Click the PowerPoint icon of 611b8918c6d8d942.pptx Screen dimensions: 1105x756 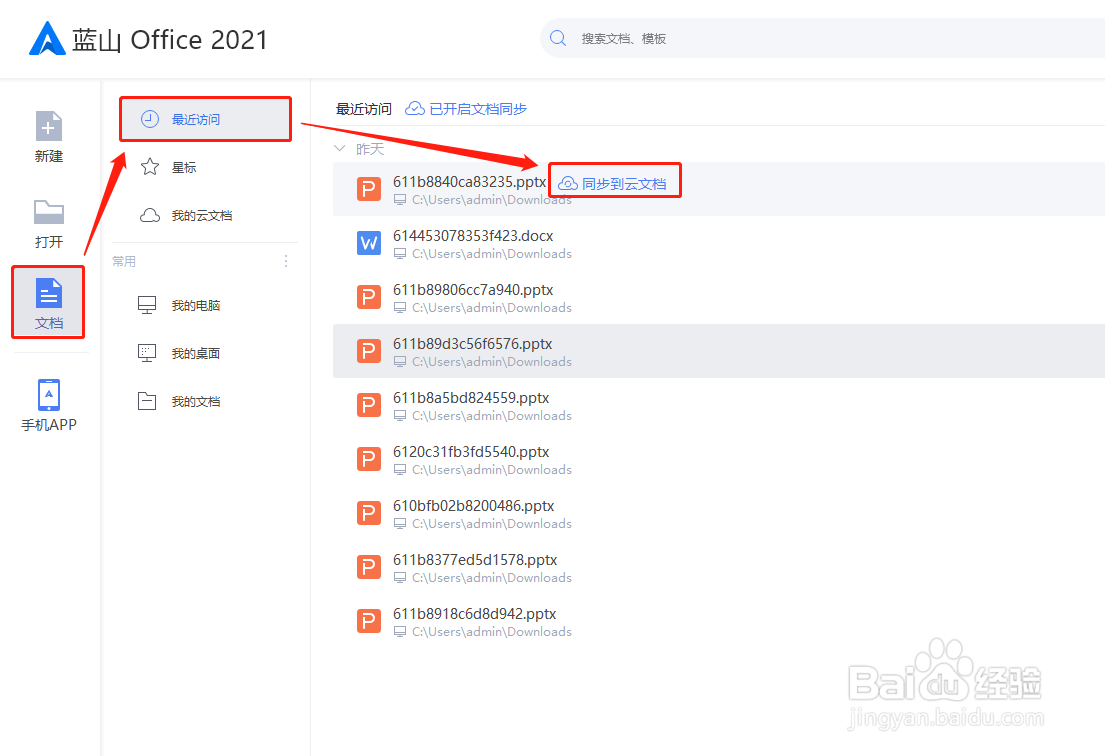pyautogui.click(x=369, y=621)
